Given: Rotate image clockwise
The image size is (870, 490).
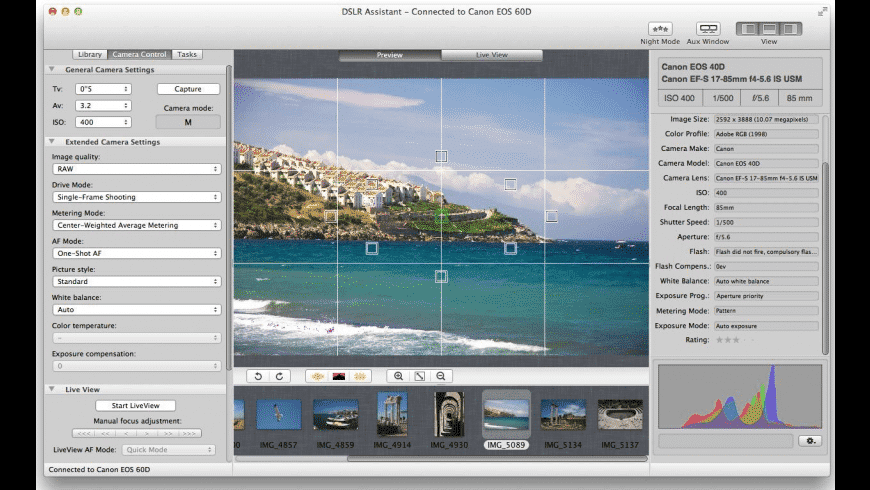Looking at the screenshot, I should coord(280,376).
